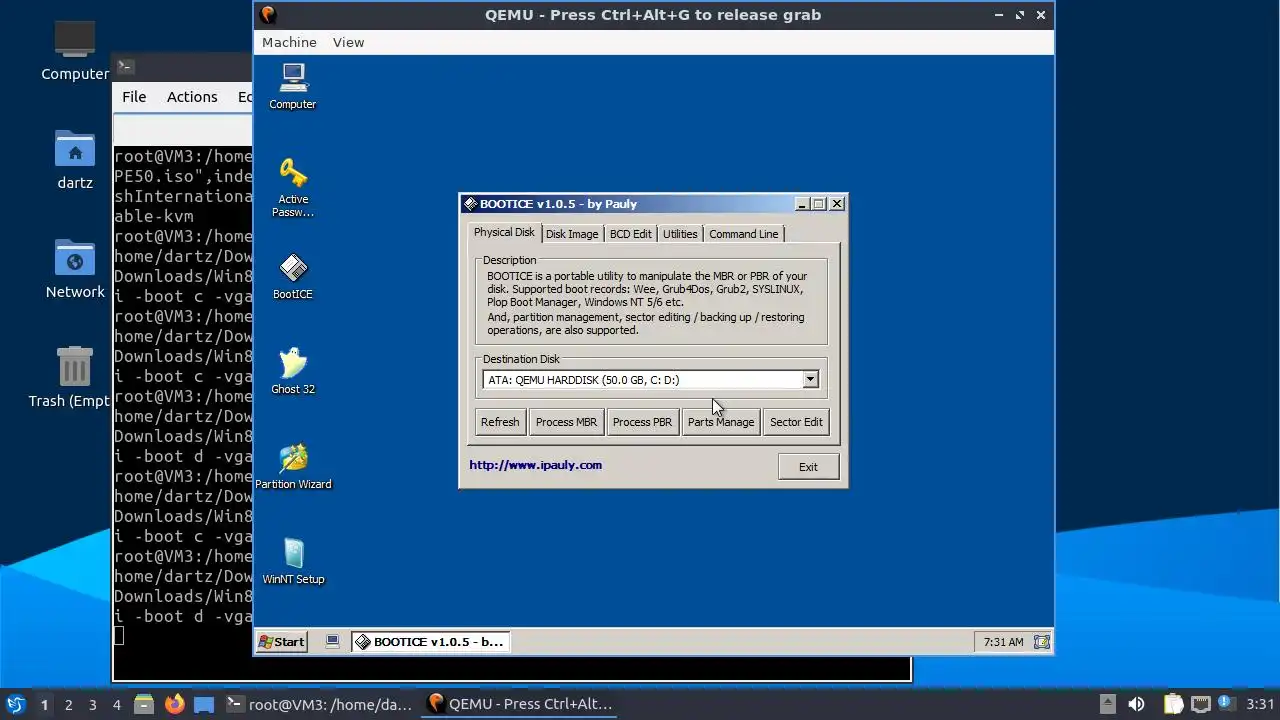Open the Trash icon on host desktop
This screenshot has height=720, width=1280.
75,377
